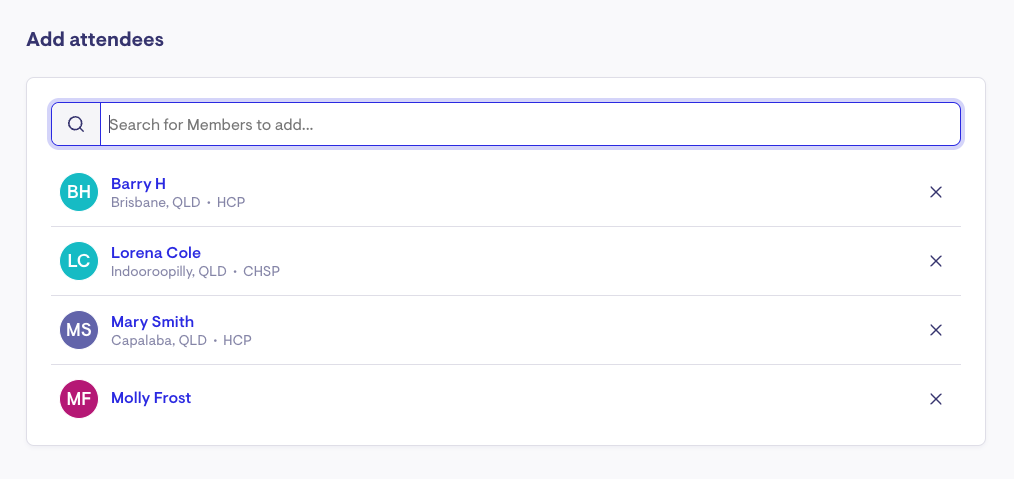
Task: Click the Capalaba, QLD location text
Action: (x=158, y=340)
